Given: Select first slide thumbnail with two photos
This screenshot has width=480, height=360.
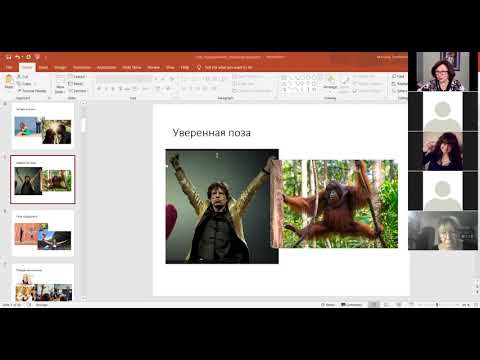Looking at the screenshot, I should click(x=43, y=126).
